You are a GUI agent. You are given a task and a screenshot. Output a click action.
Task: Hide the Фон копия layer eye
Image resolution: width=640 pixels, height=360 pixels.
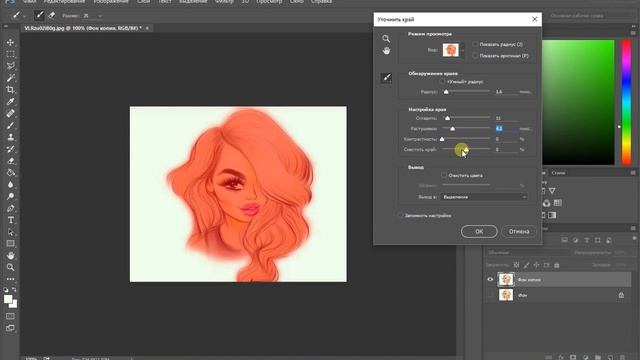click(490, 280)
